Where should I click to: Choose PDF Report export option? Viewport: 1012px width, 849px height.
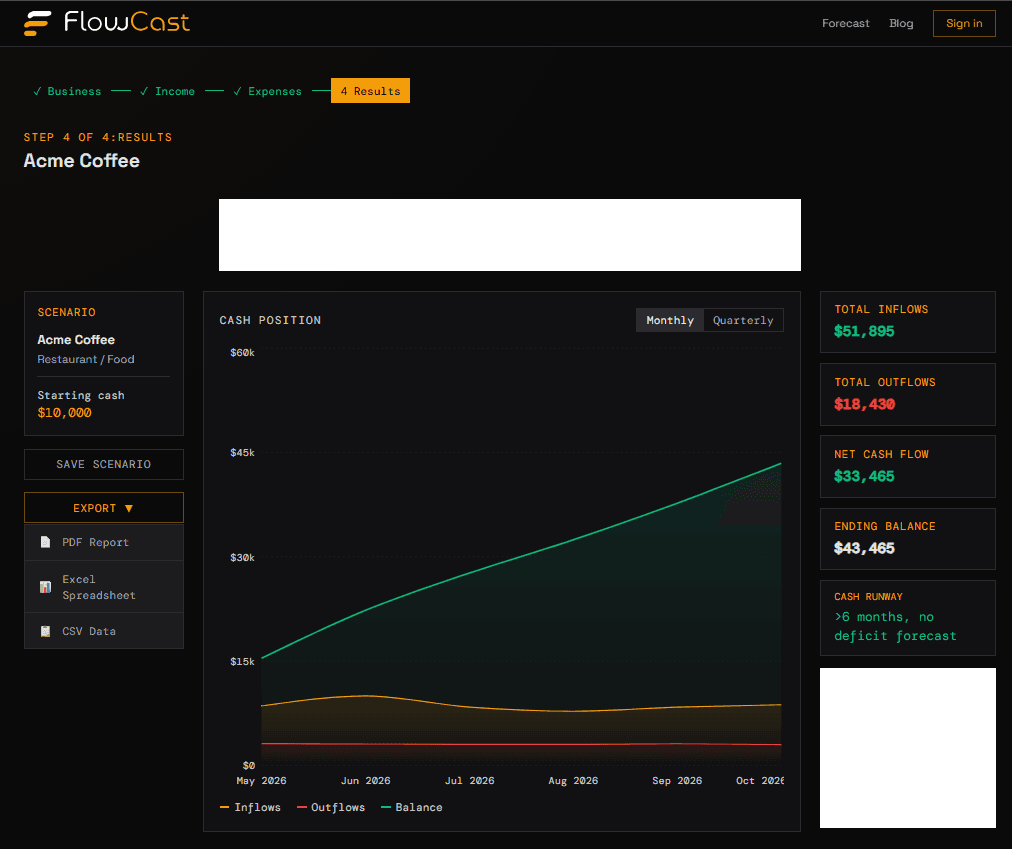[x=104, y=542]
